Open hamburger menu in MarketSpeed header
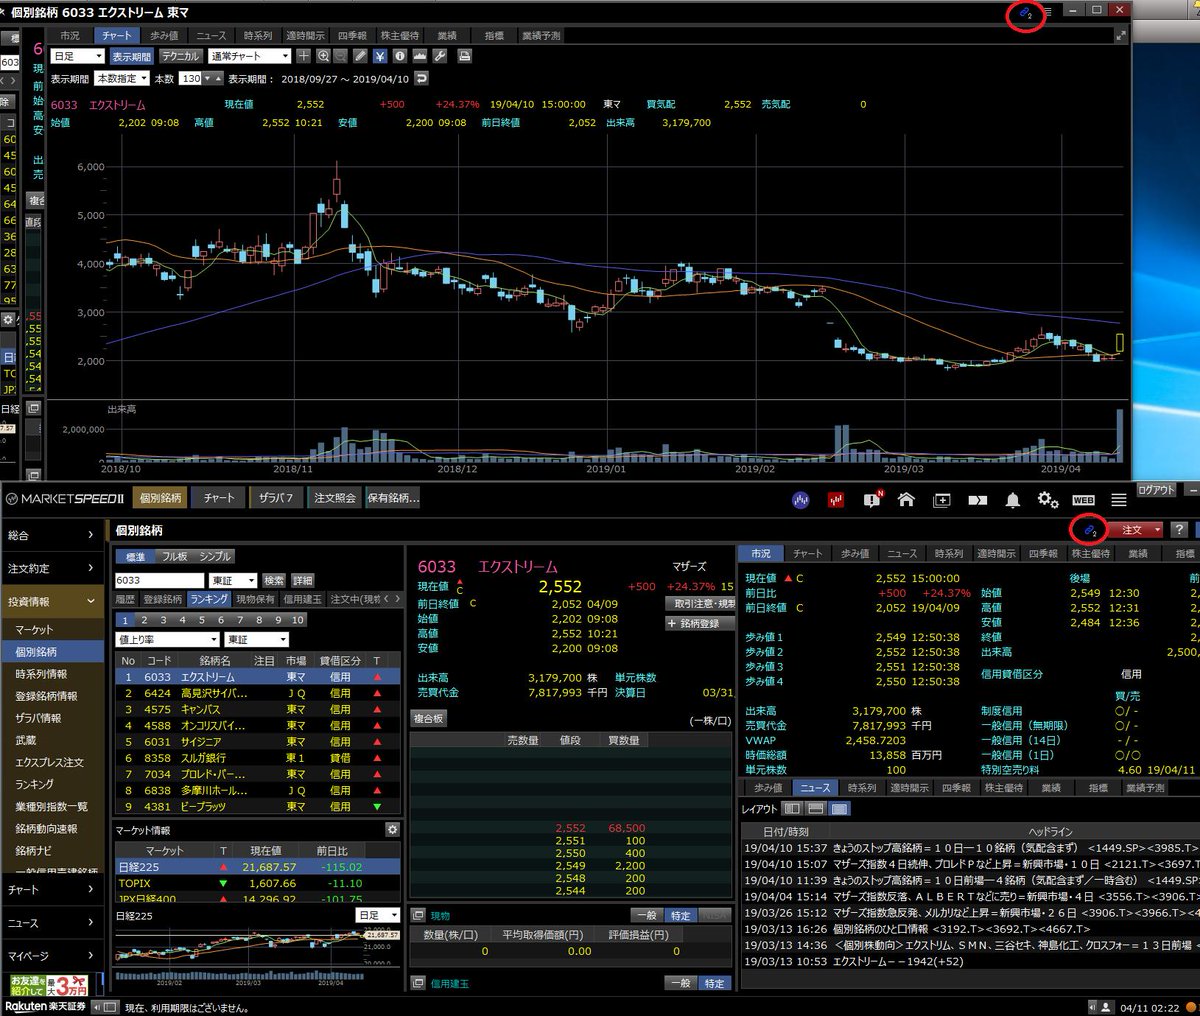Image resolution: width=1200 pixels, height=1016 pixels. pos(1119,499)
